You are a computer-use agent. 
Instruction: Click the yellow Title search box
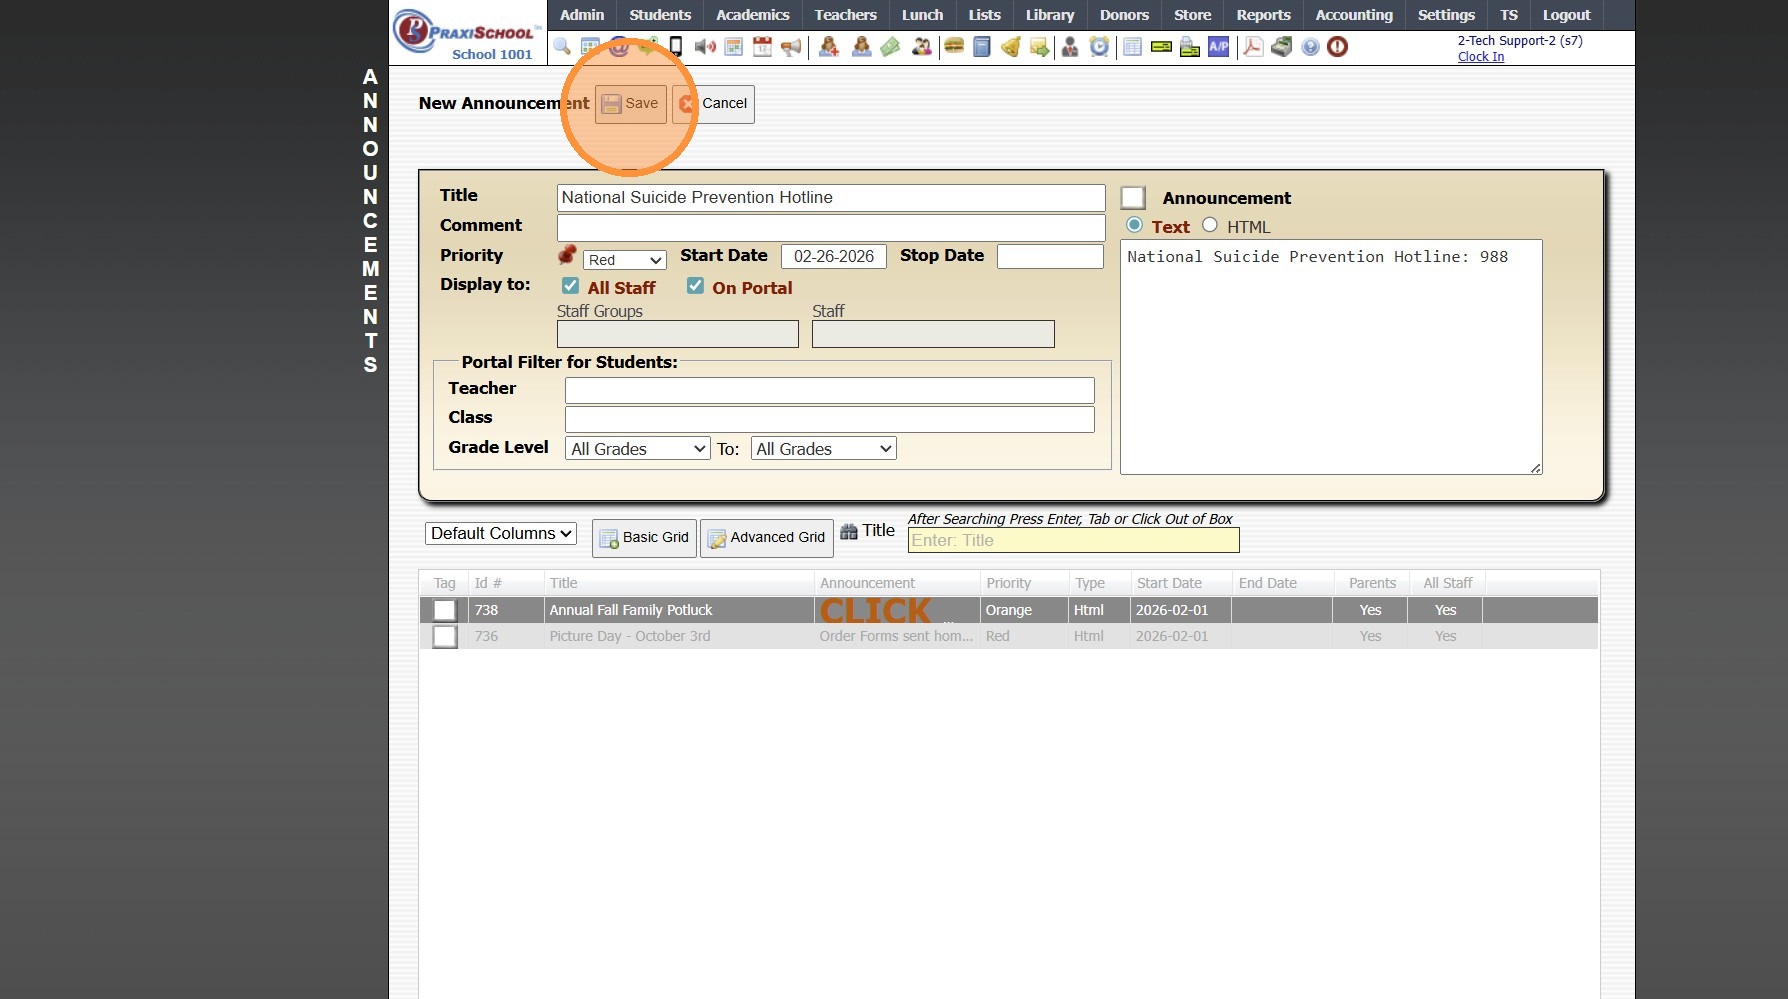1074,540
